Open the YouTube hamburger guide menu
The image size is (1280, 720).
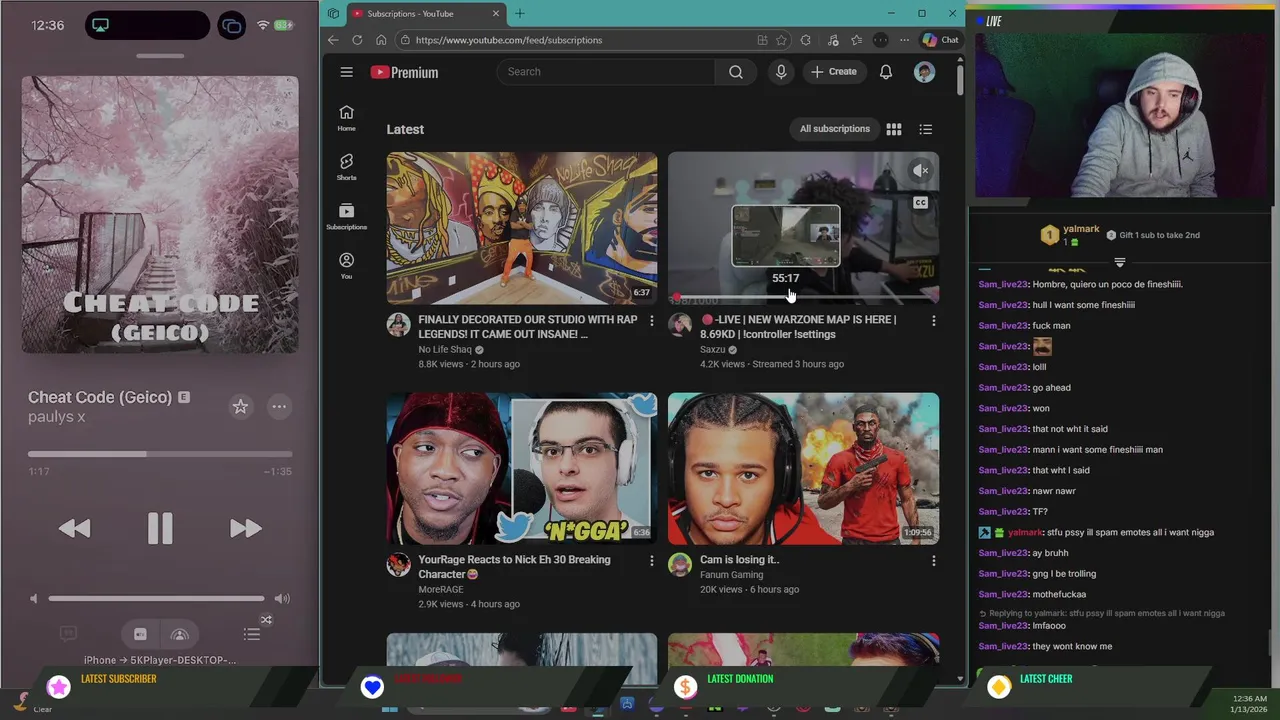coord(346,72)
